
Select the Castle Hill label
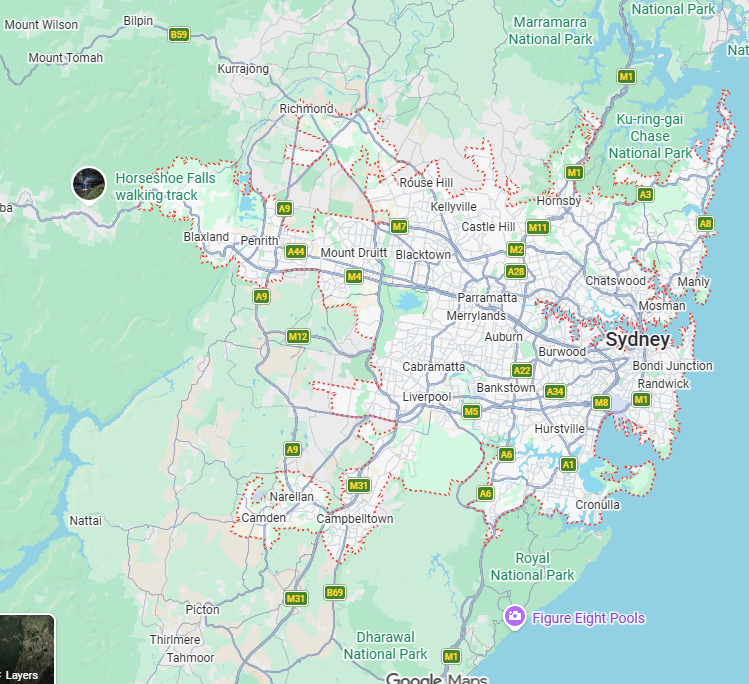(x=488, y=226)
